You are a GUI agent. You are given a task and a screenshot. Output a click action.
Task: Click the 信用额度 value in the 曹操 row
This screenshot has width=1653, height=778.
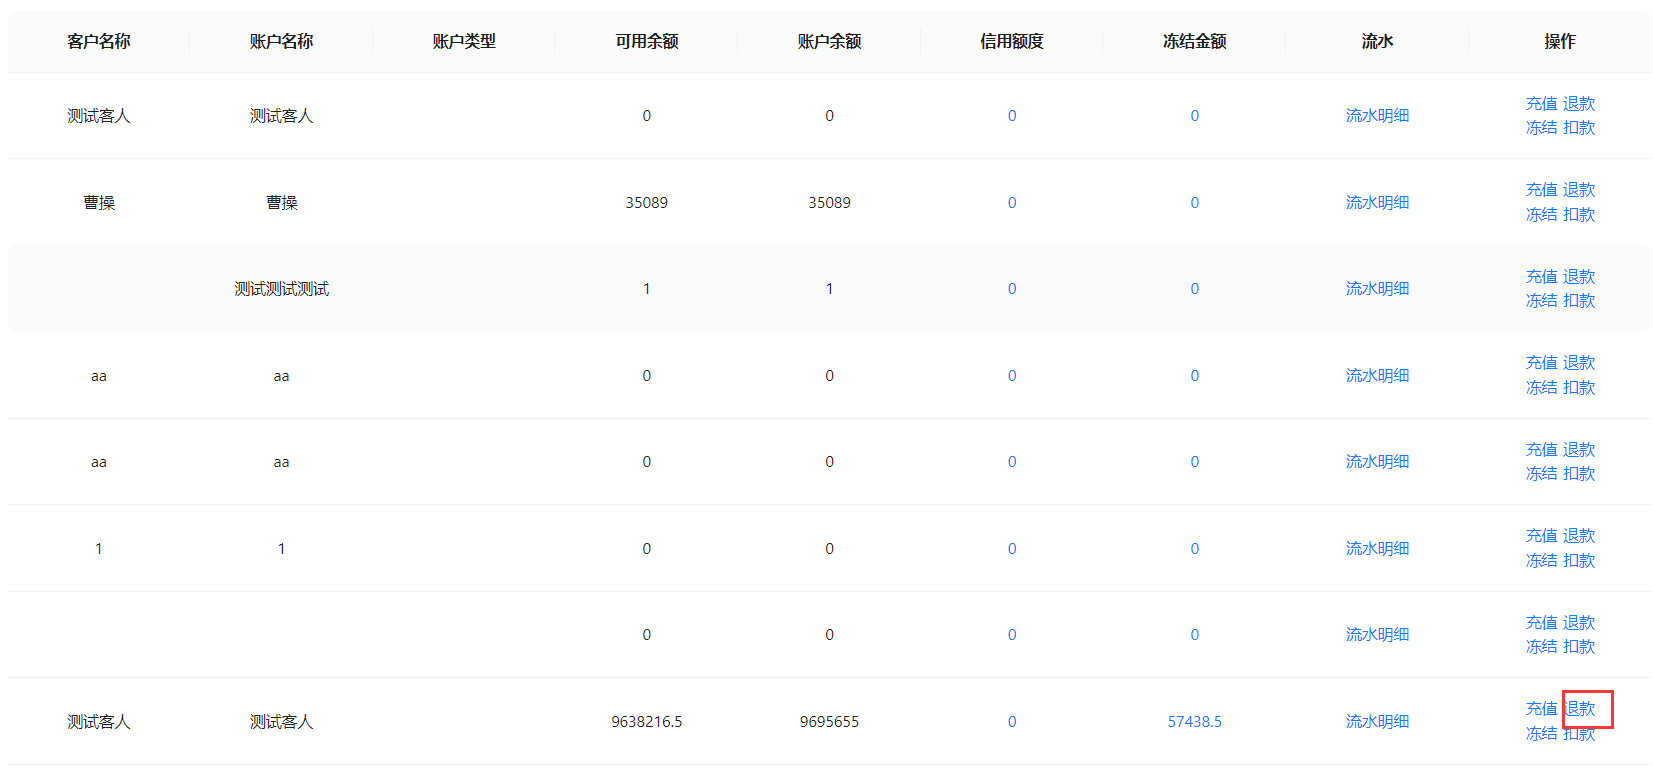click(x=1012, y=203)
